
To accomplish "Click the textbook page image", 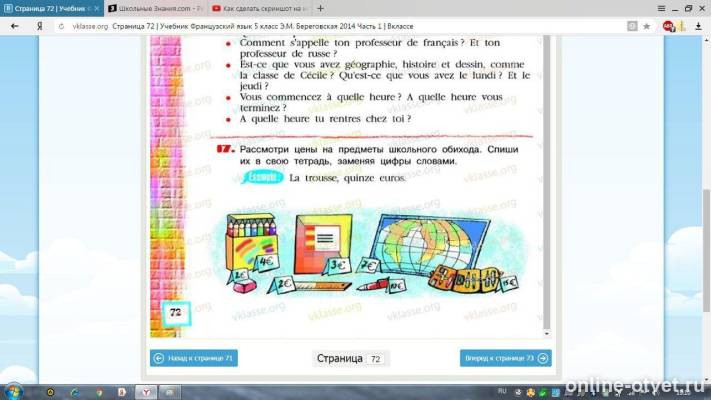I will click(x=346, y=186).
